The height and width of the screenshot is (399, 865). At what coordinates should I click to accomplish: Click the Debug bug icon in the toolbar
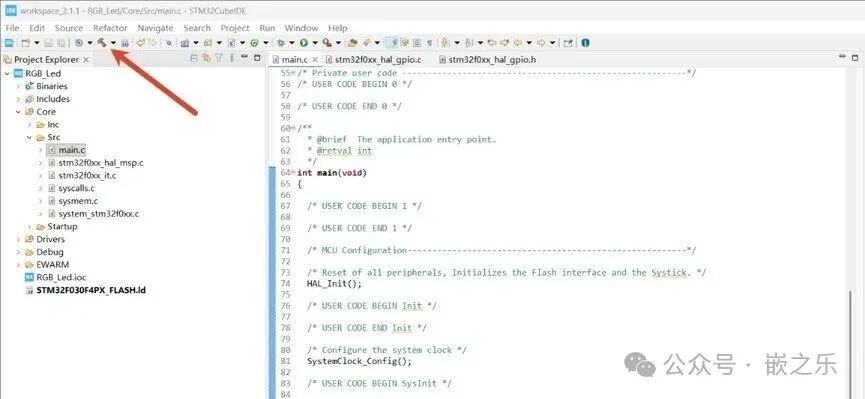[x=280, y=42]
